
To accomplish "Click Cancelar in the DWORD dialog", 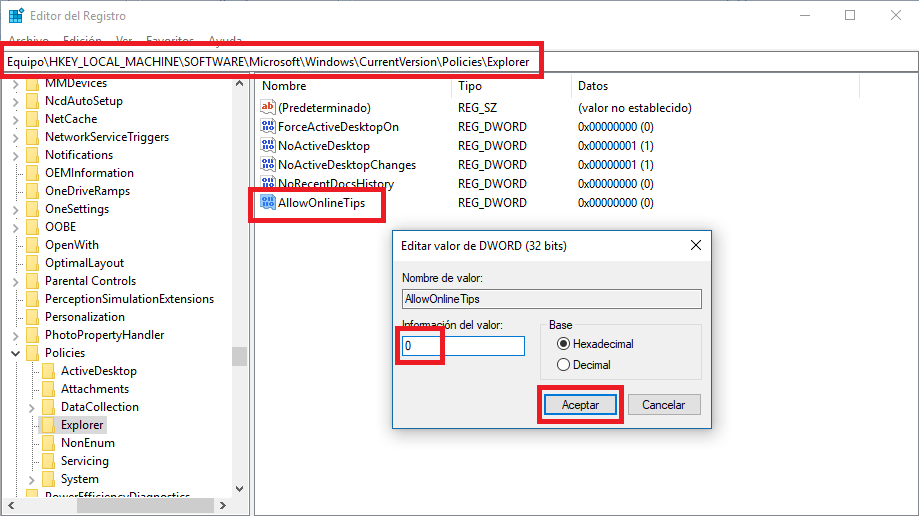I will 663,405.
